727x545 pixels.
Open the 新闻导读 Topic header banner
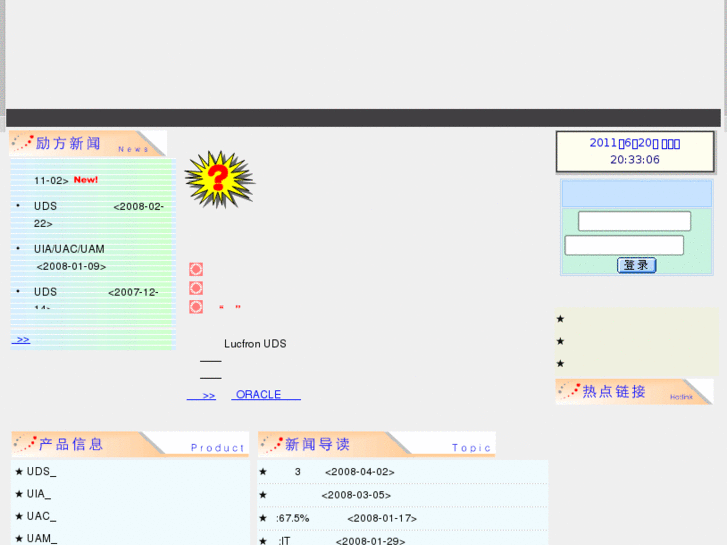[376, 444]
